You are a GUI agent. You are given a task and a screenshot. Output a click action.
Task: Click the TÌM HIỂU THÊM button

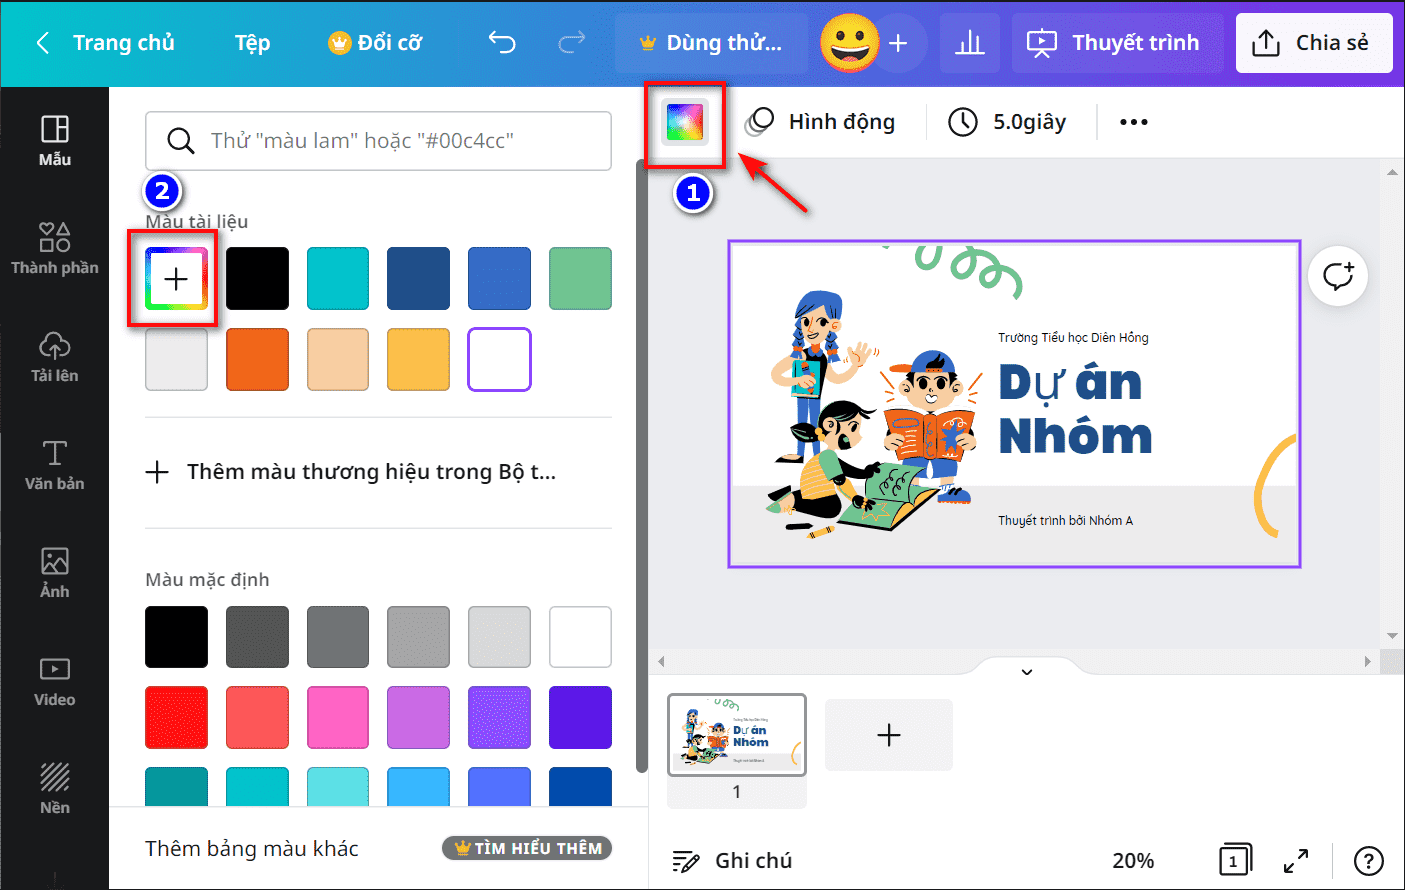(527, 848)
